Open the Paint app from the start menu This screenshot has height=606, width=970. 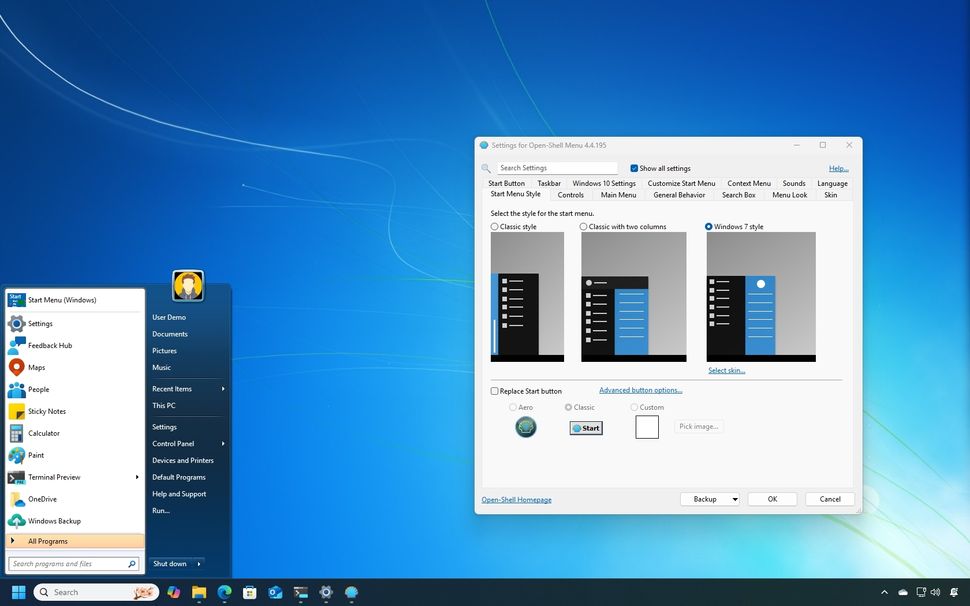[x=34, y=455]
